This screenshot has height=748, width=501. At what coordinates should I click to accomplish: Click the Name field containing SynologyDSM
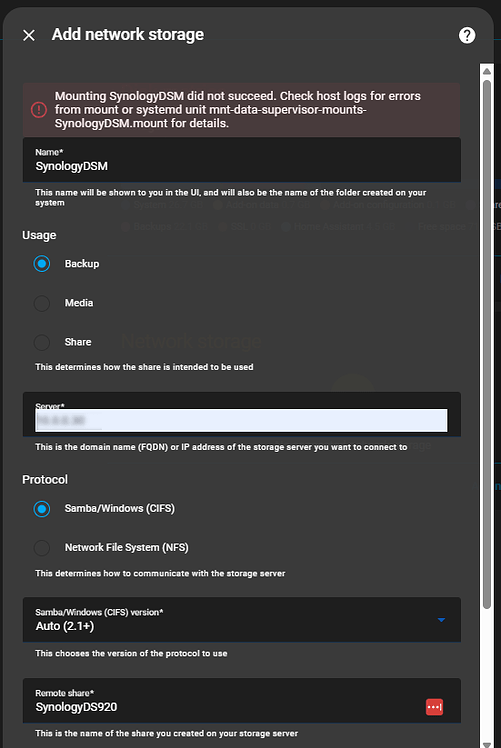click(x=242, y=160)
